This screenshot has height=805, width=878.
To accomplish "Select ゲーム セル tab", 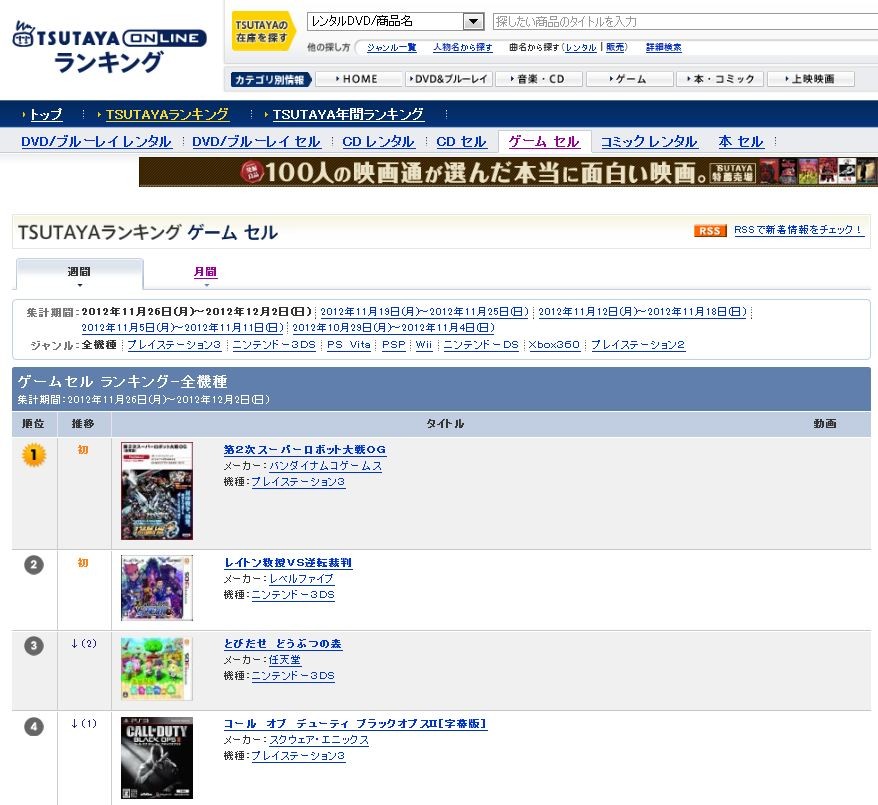I will click(x=544, y=142).
